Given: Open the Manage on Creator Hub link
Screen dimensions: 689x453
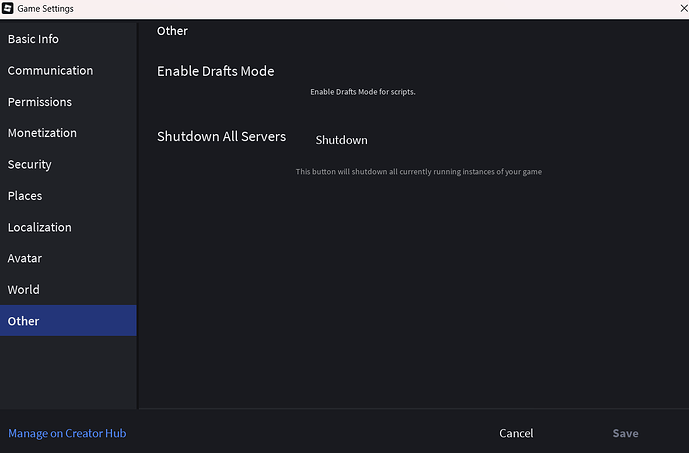Looking at the screenshot, I should click(67, 433).
